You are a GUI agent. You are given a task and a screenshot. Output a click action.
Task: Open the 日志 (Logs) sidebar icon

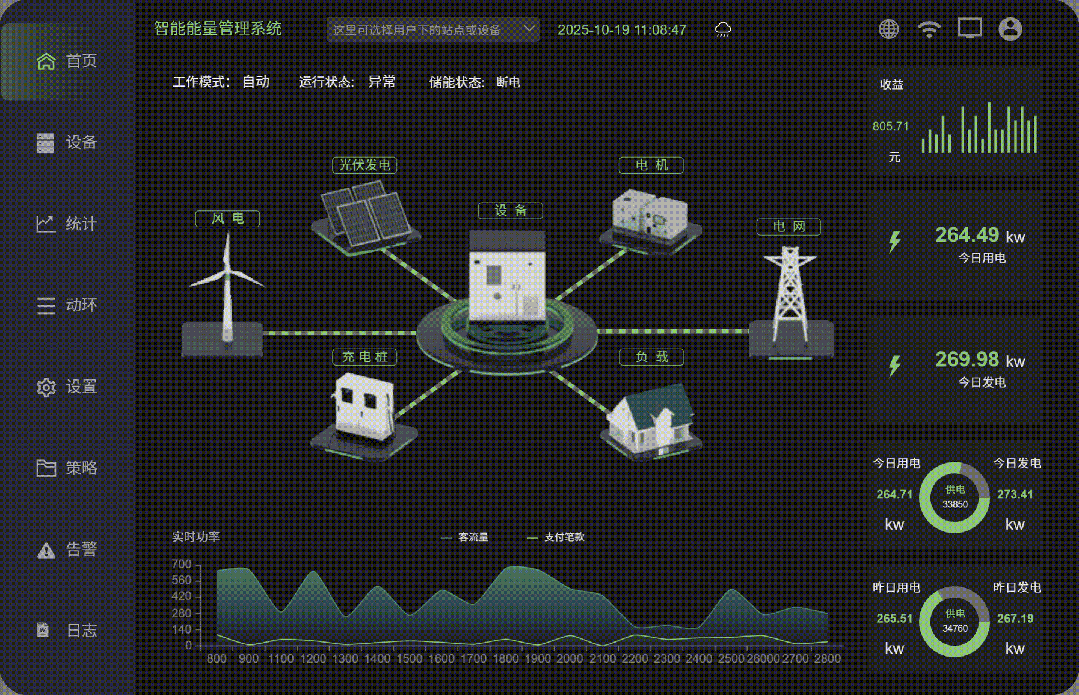point(45,629)
